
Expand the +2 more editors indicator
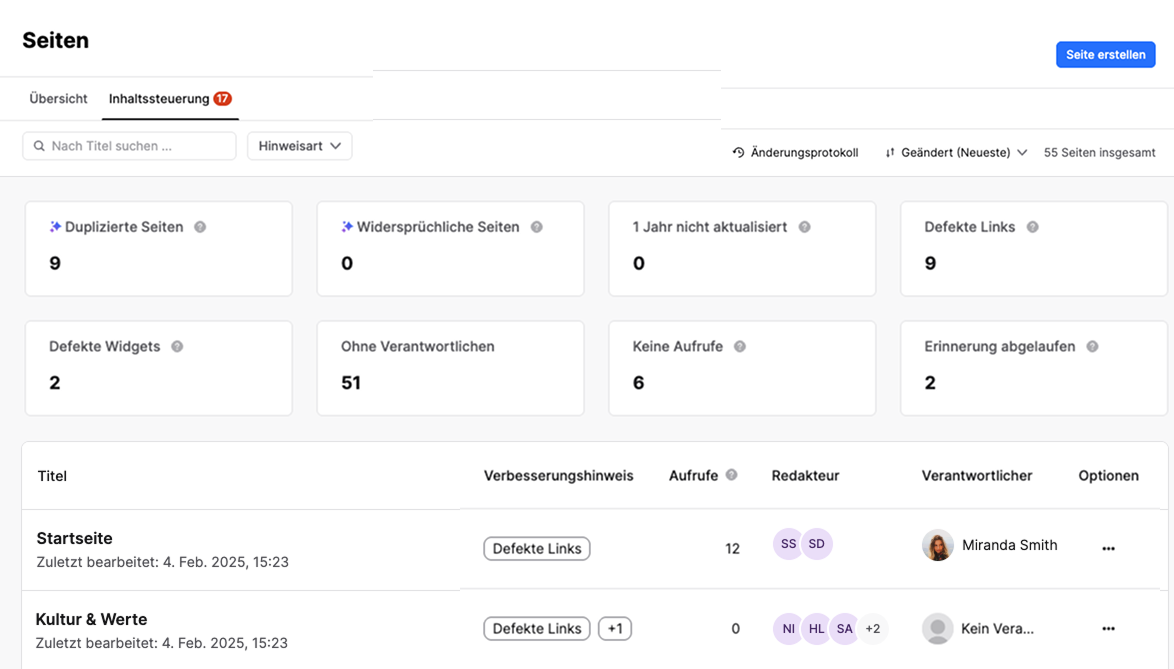tap(872, 629)
